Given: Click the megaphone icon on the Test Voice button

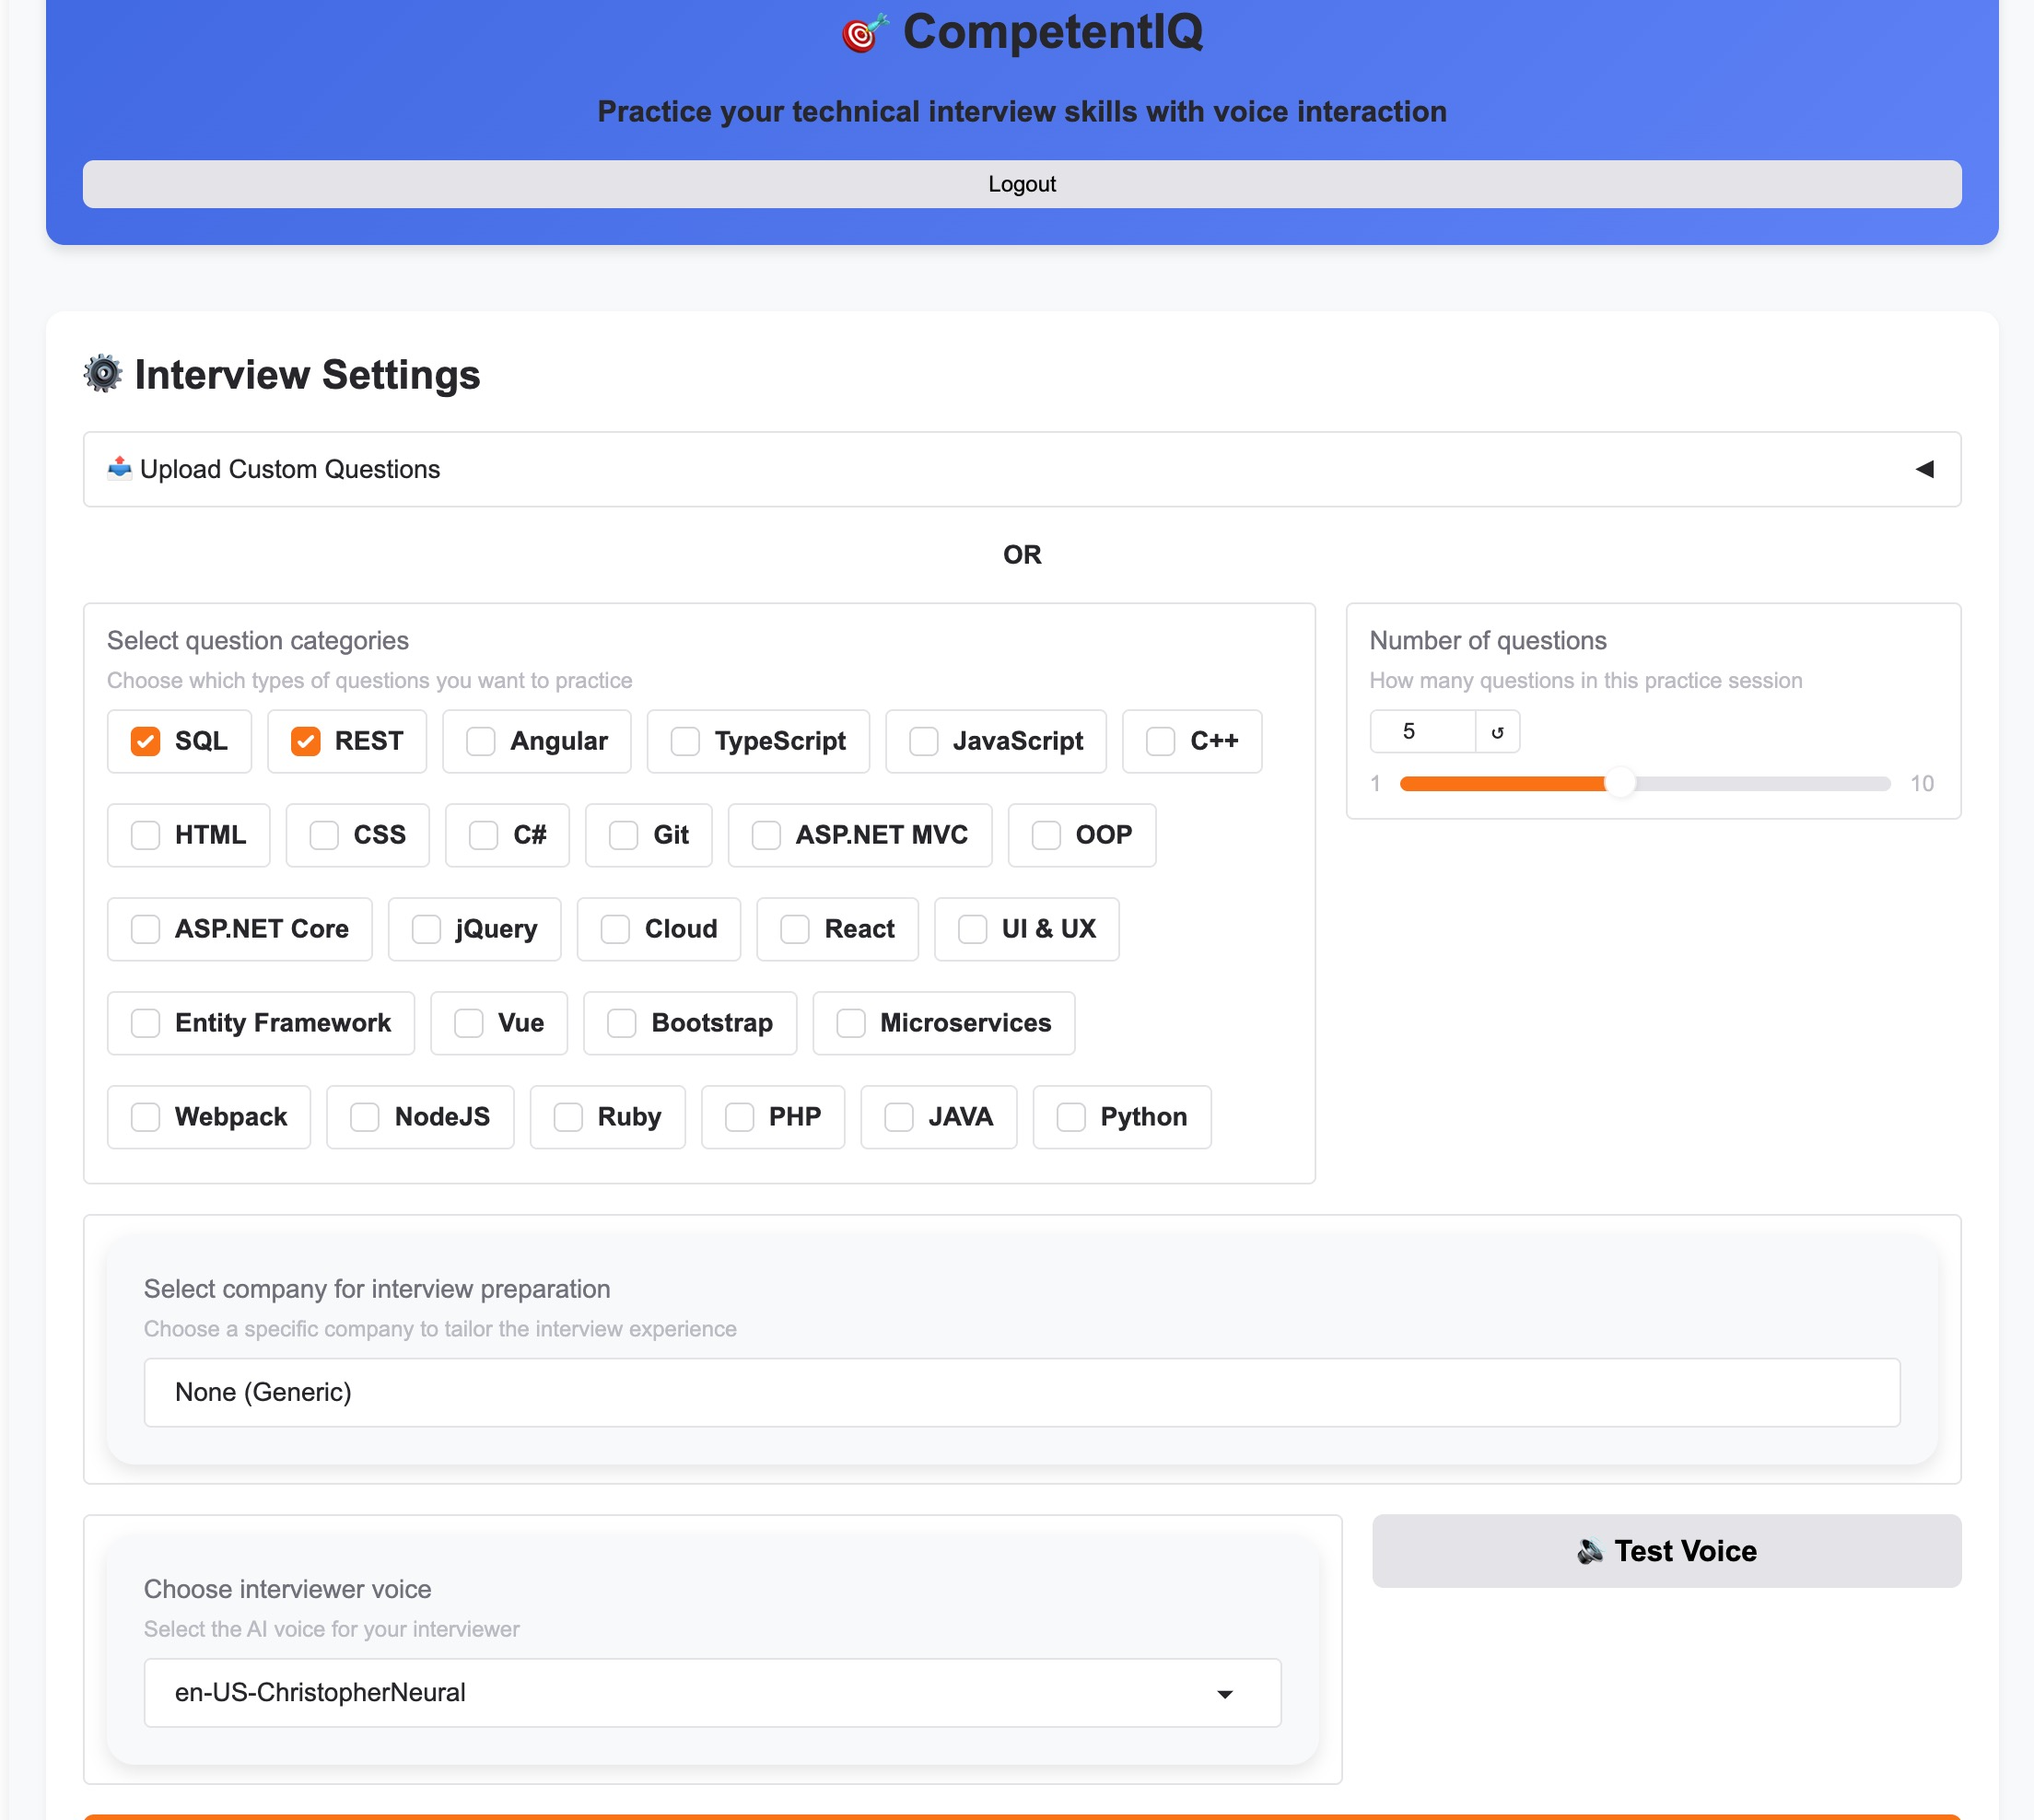Looking at the screenshot, I should 1591,1551.
